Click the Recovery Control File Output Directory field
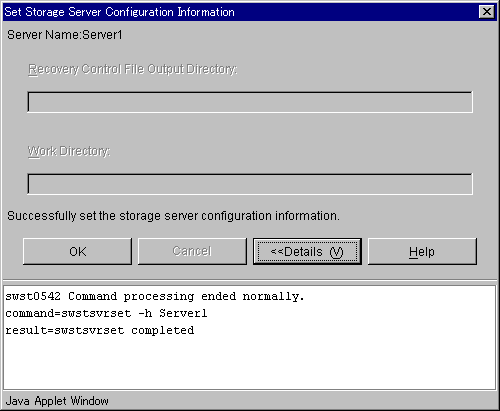This screenshot has width=500, height=411. coord(250,102)
